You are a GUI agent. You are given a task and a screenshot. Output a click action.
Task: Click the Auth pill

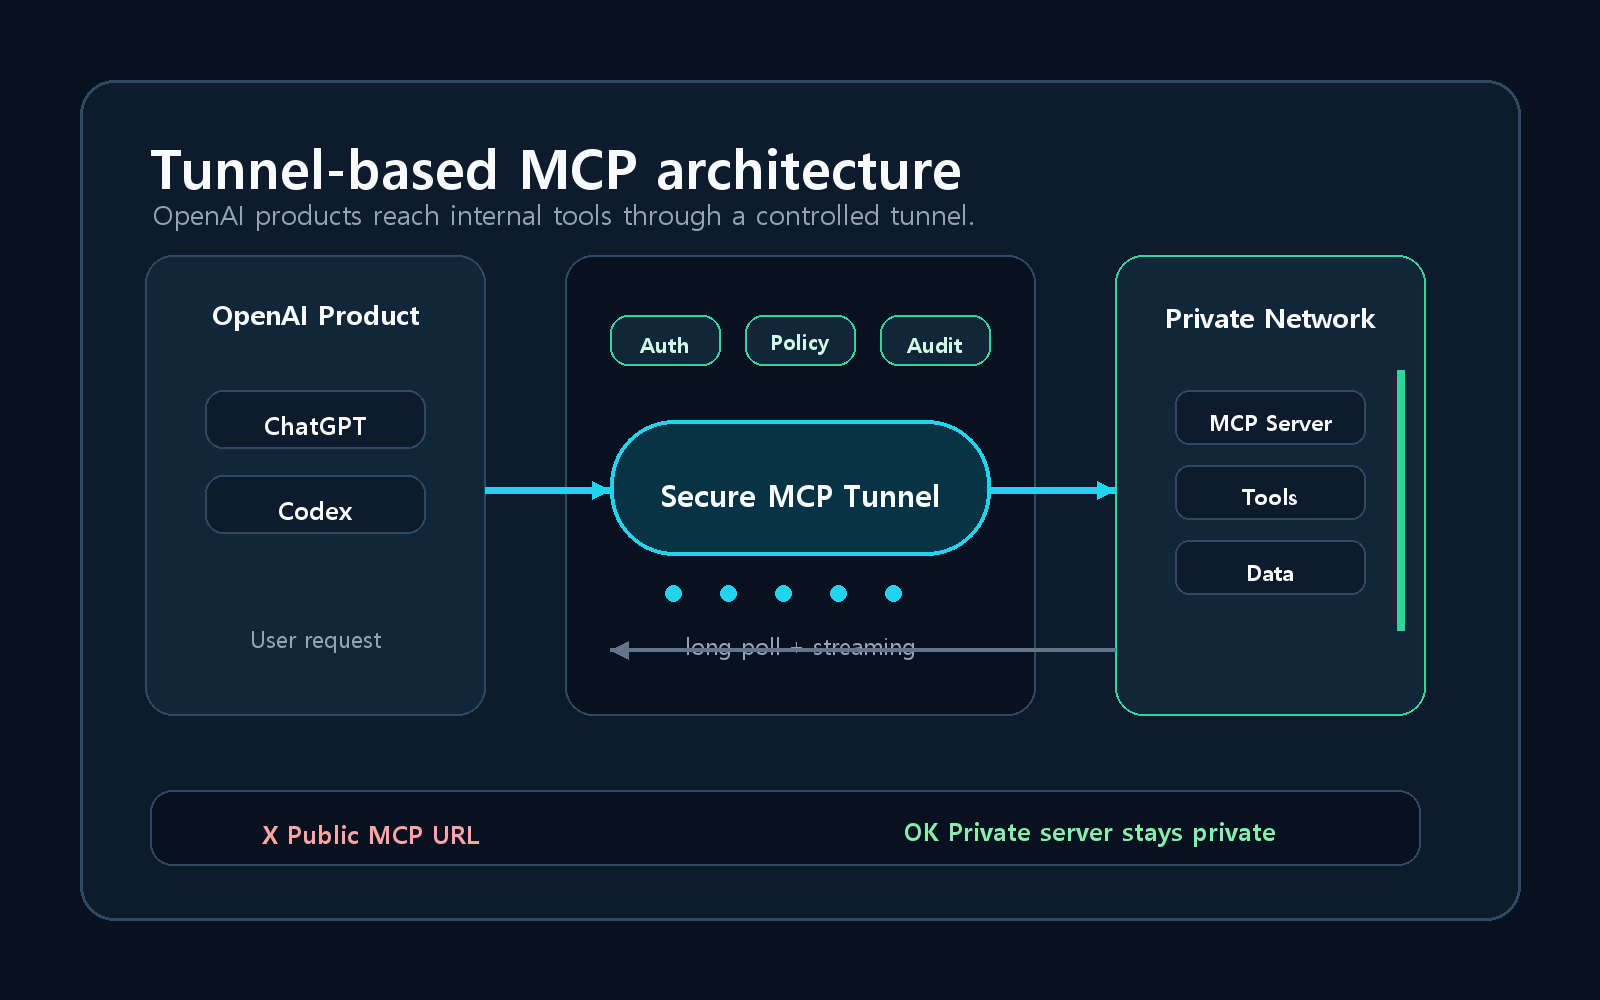pos(665,341)
